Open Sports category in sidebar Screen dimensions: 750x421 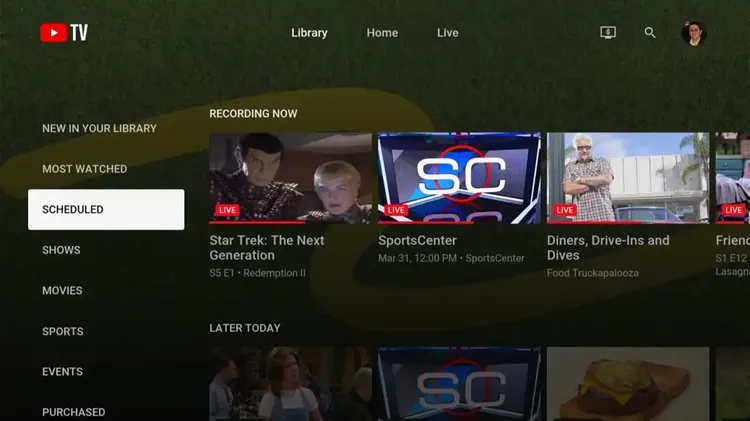pos(63,331)
